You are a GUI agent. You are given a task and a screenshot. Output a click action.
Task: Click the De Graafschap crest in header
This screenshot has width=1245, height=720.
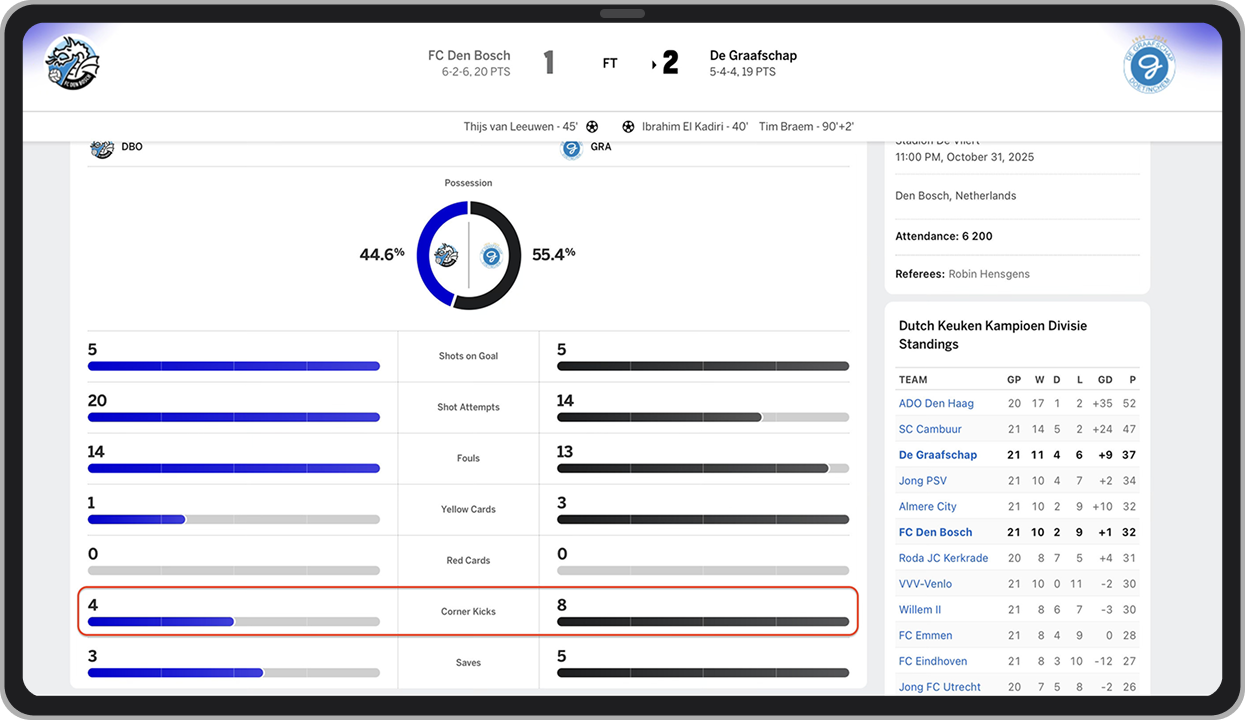point(1149,67)
